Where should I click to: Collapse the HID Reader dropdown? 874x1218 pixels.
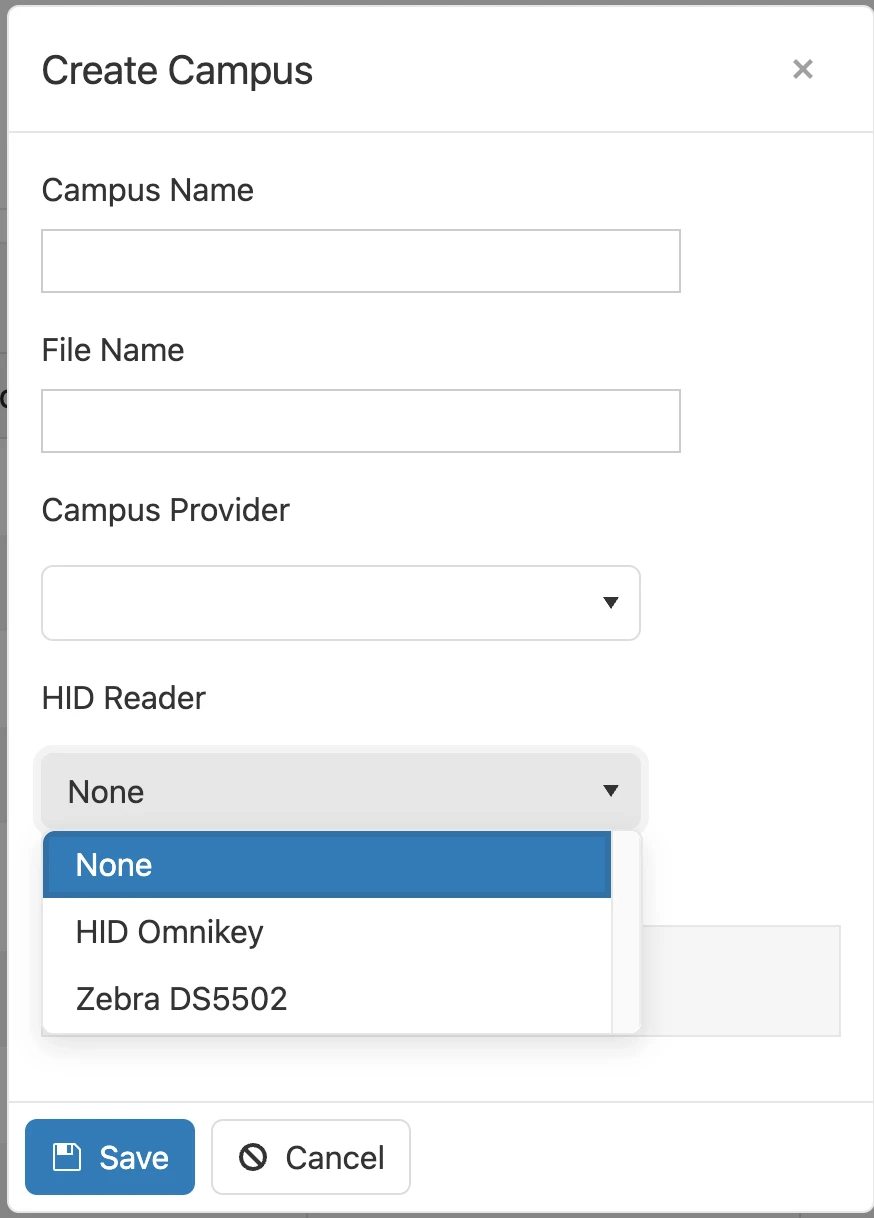point(341,791)
